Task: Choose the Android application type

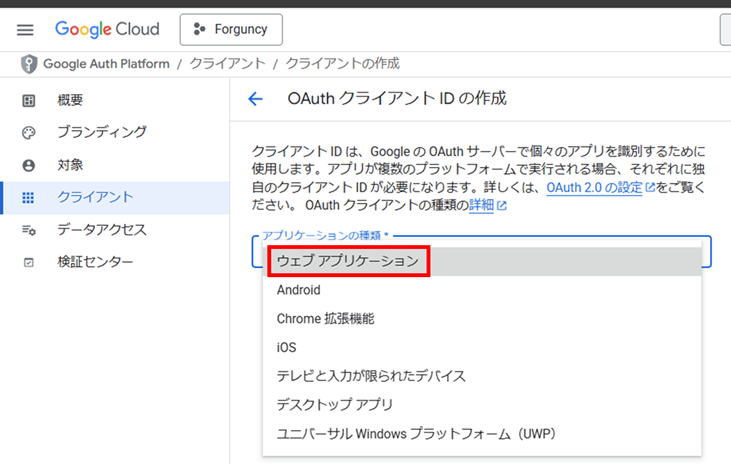Action: point(482,290)
